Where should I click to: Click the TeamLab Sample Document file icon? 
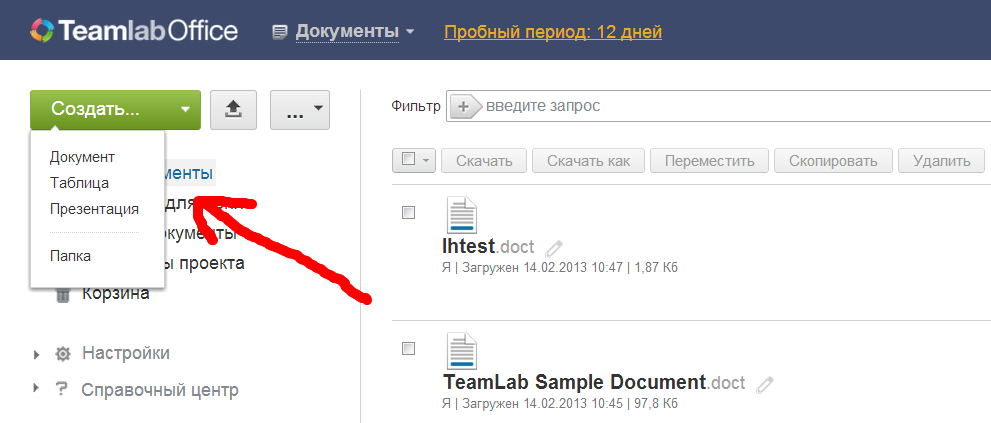coord(462,351)
